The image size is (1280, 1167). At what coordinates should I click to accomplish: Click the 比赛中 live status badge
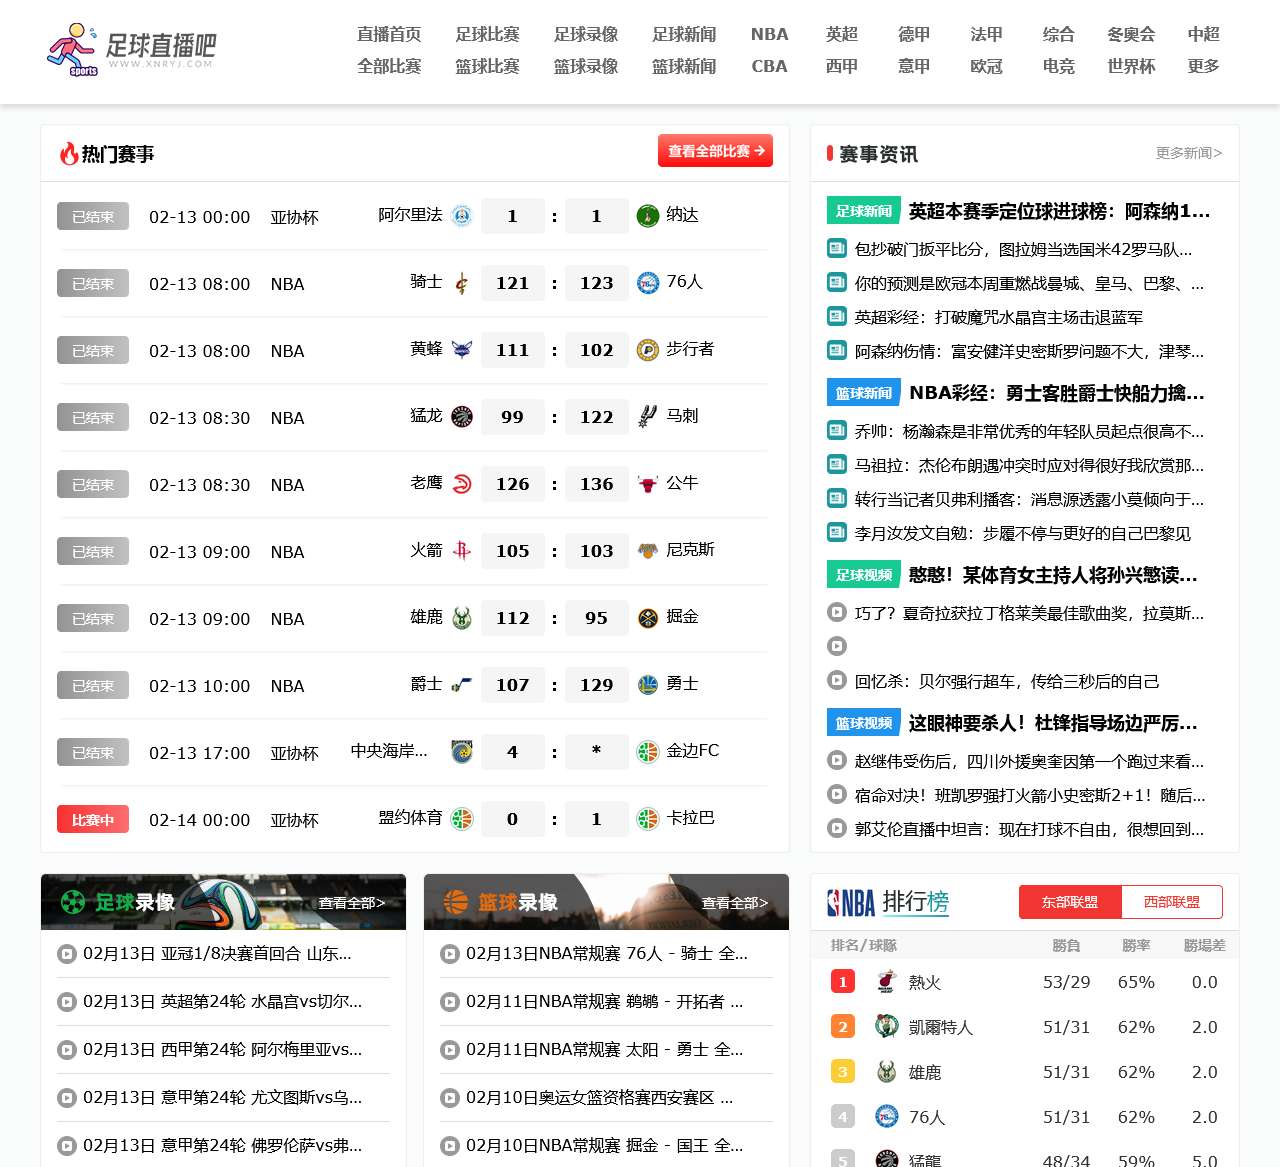point(93,820)
